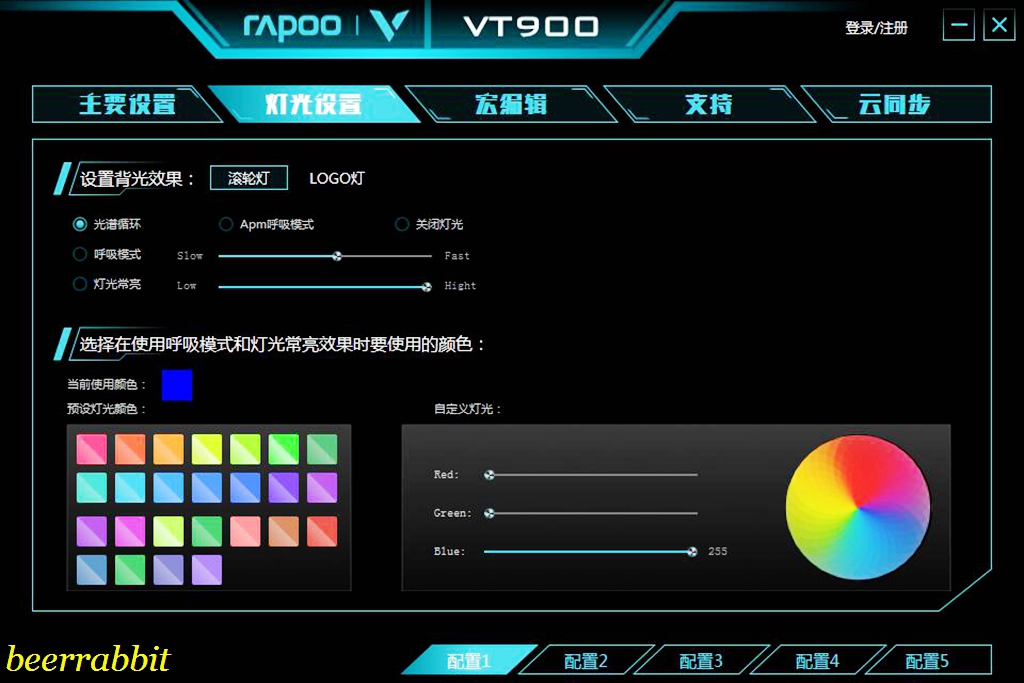Click the brightness slider handle

[424, 286]
